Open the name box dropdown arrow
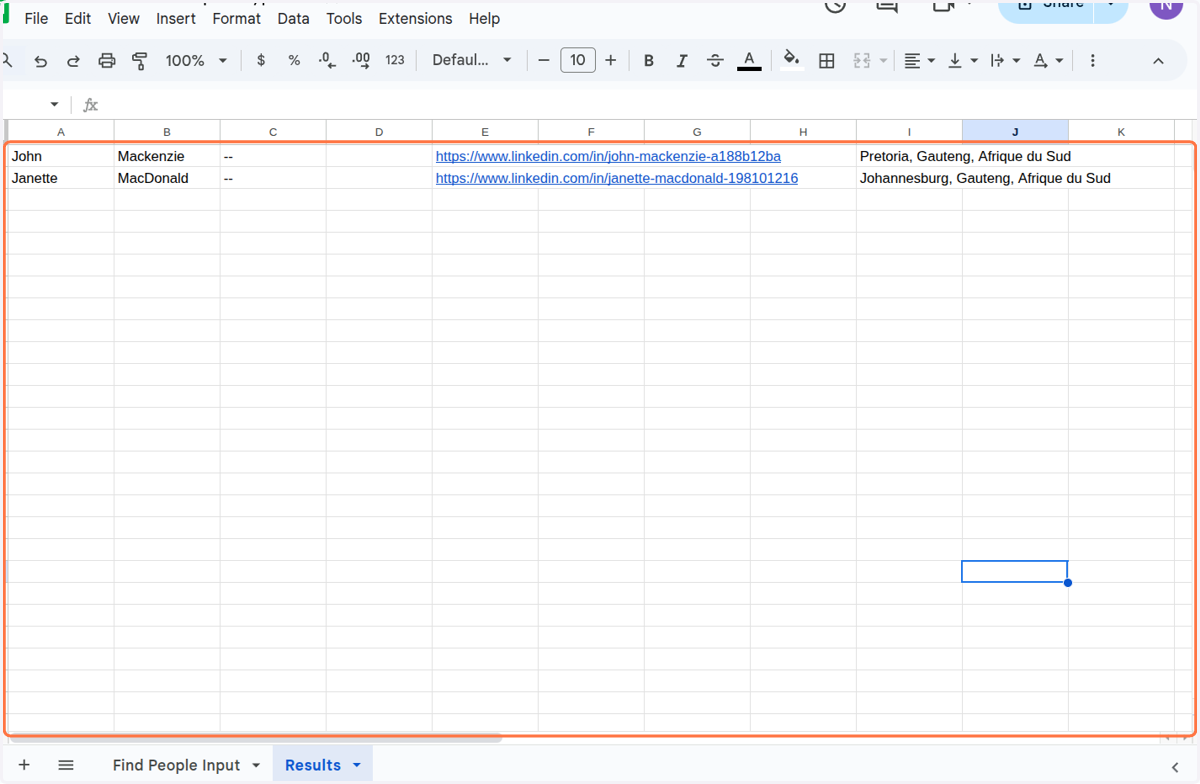This screenshot has height=784, width=1200. tap(54, 105)
